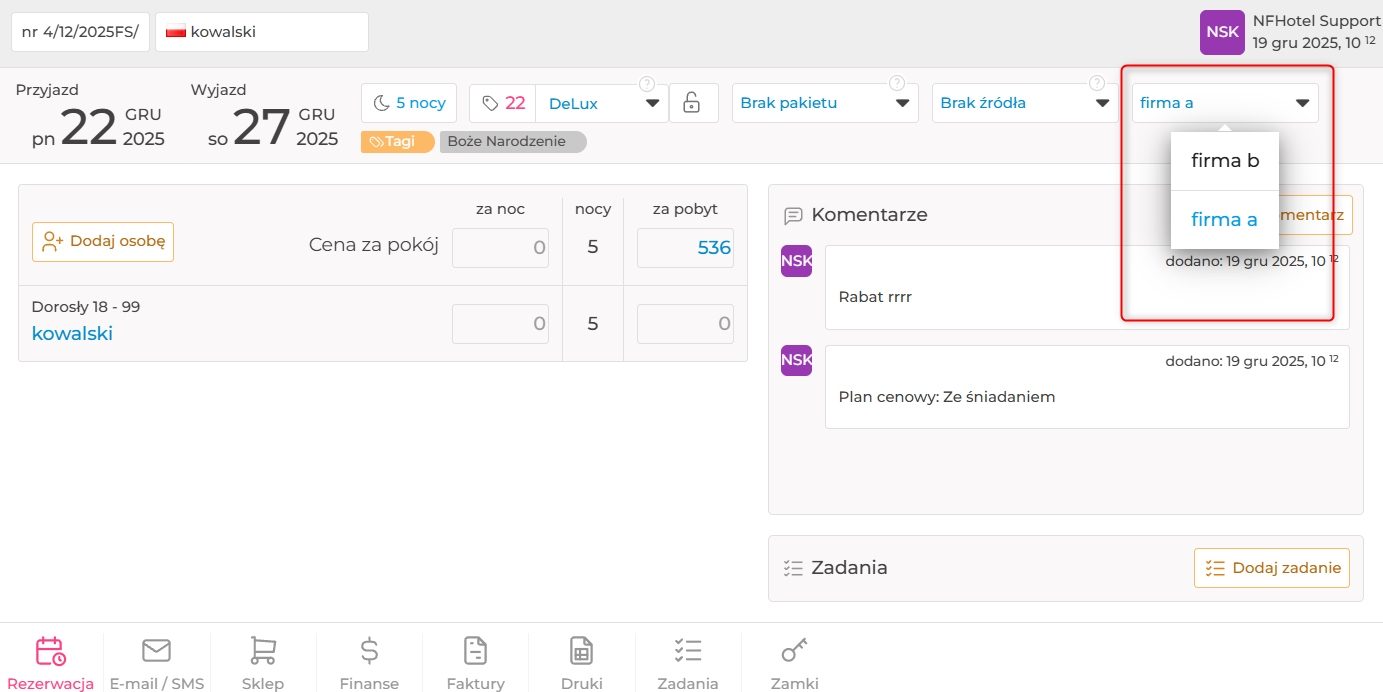Click the Boże Narodzenie tag
Screen dimensions: 1383x692
513,142
